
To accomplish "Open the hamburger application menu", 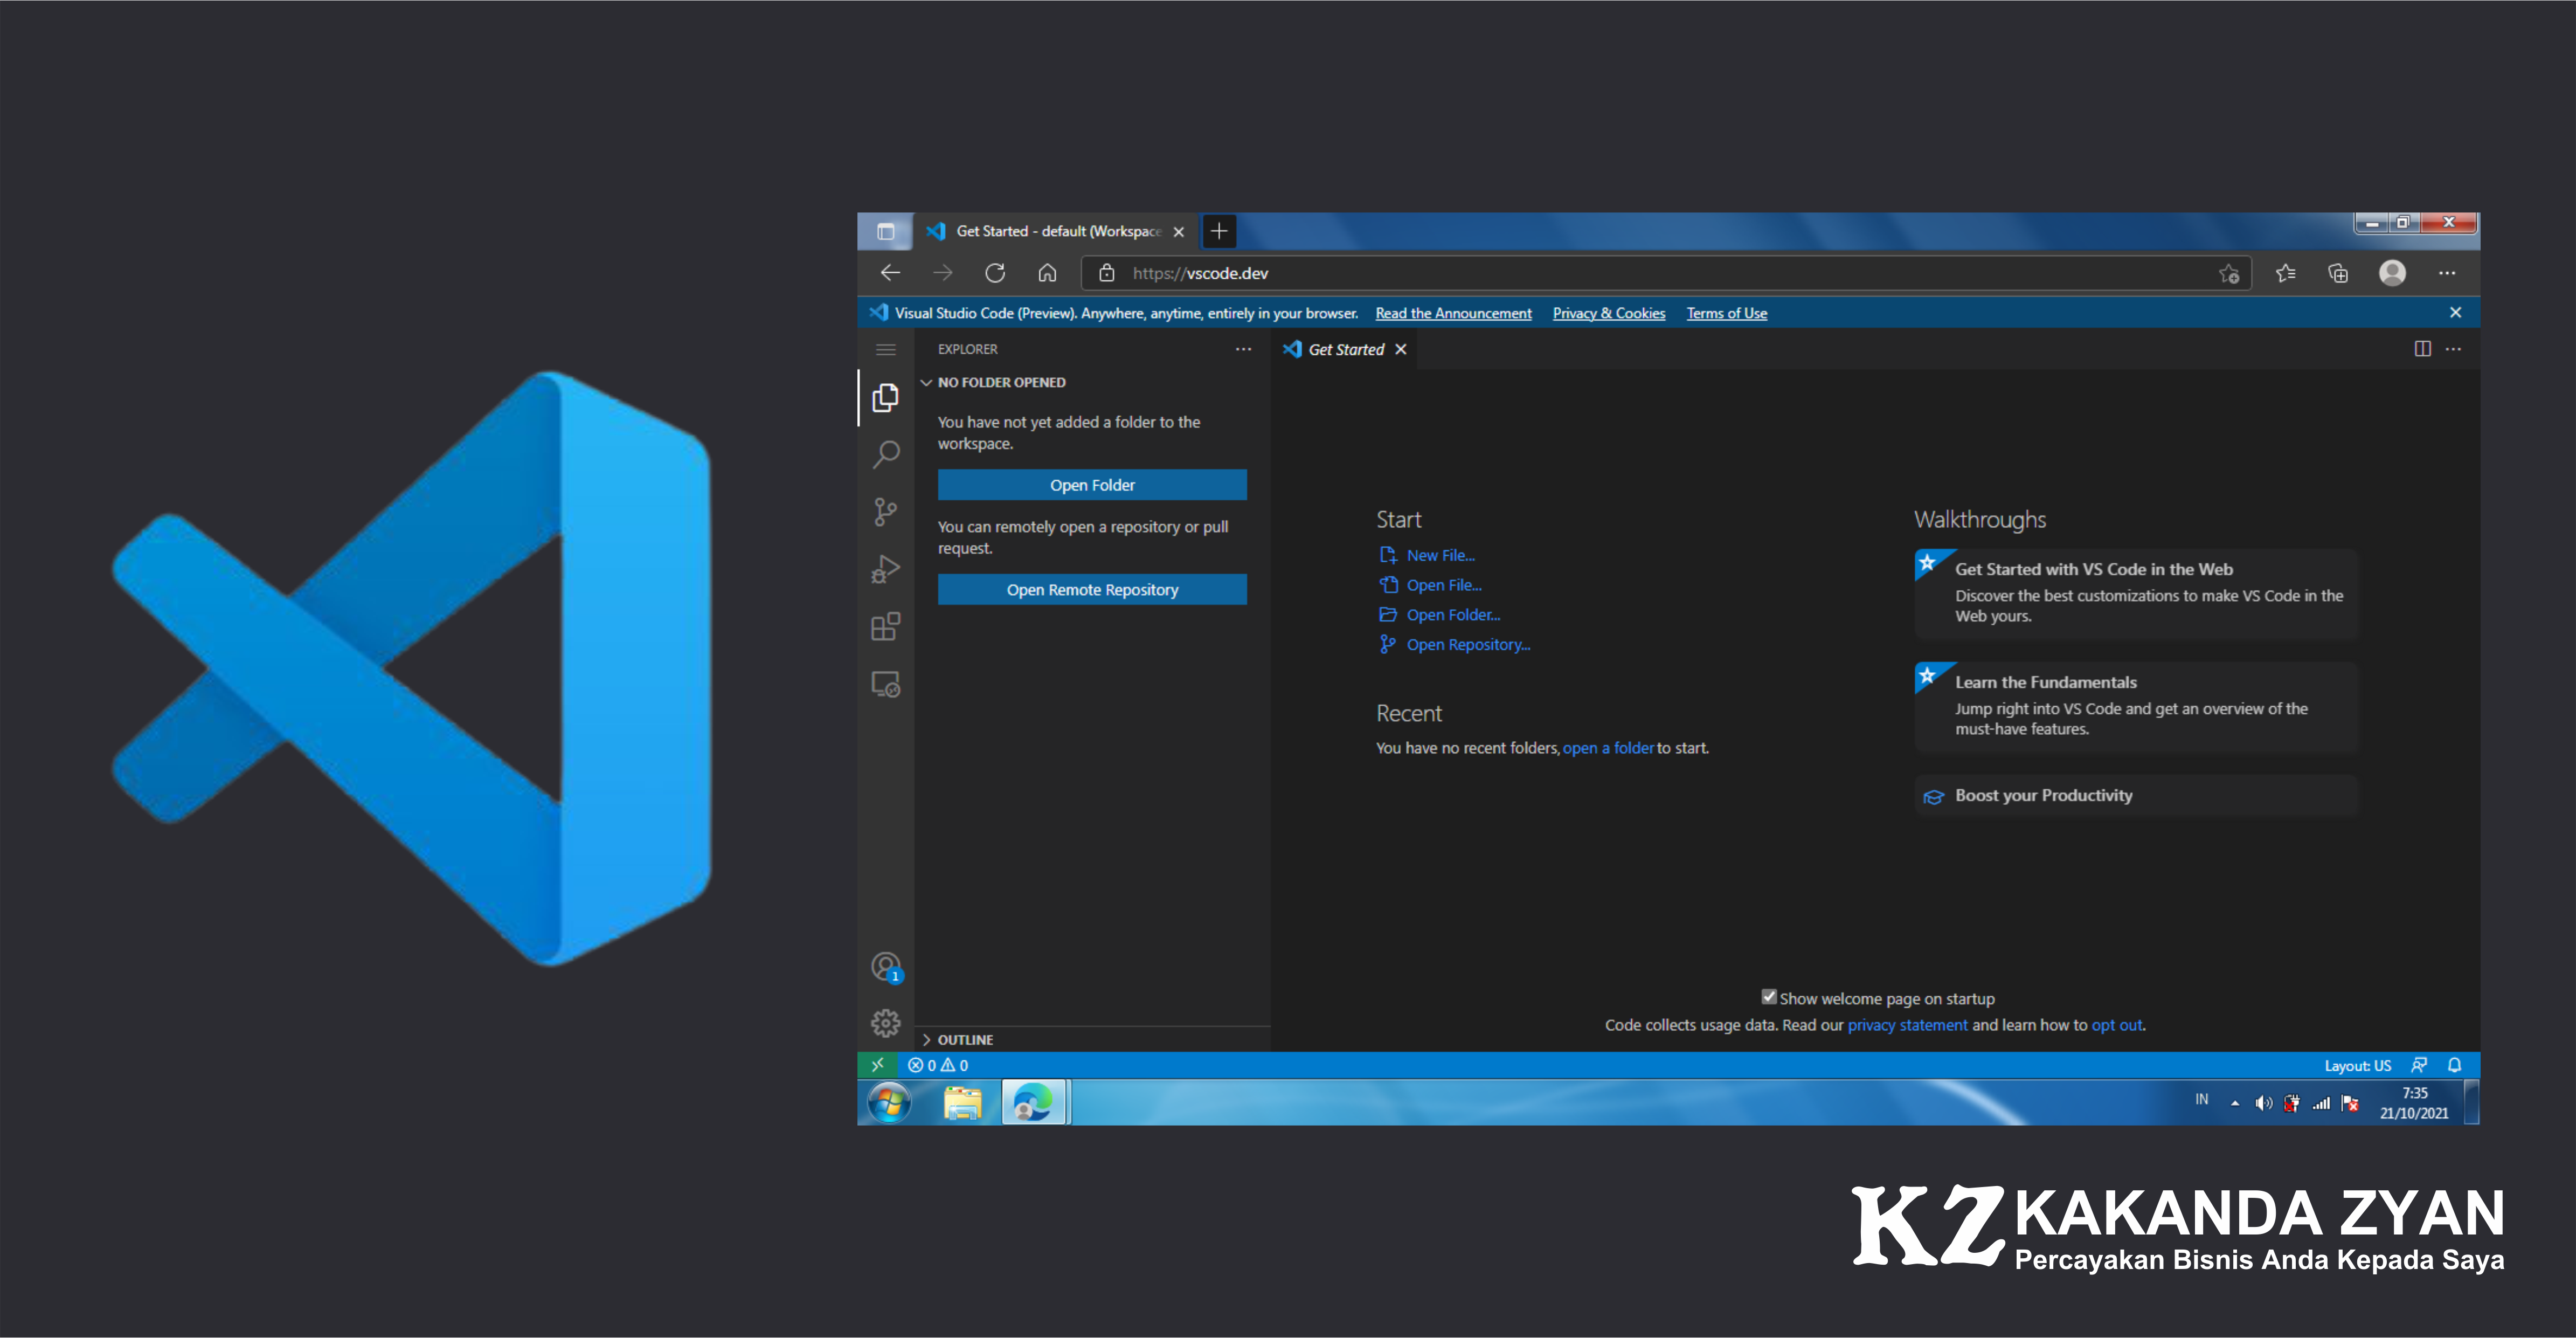I will (885, 349).
